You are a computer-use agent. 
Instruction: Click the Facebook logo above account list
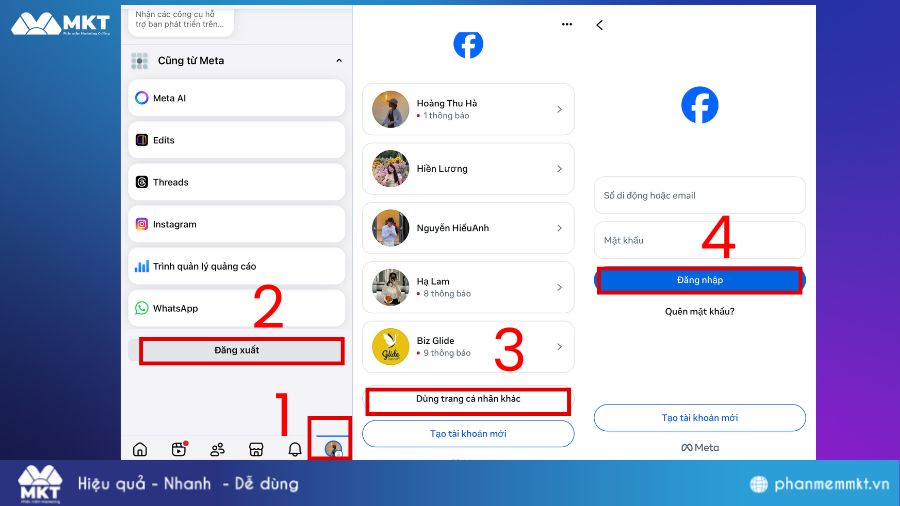click(x=468, y=44)
